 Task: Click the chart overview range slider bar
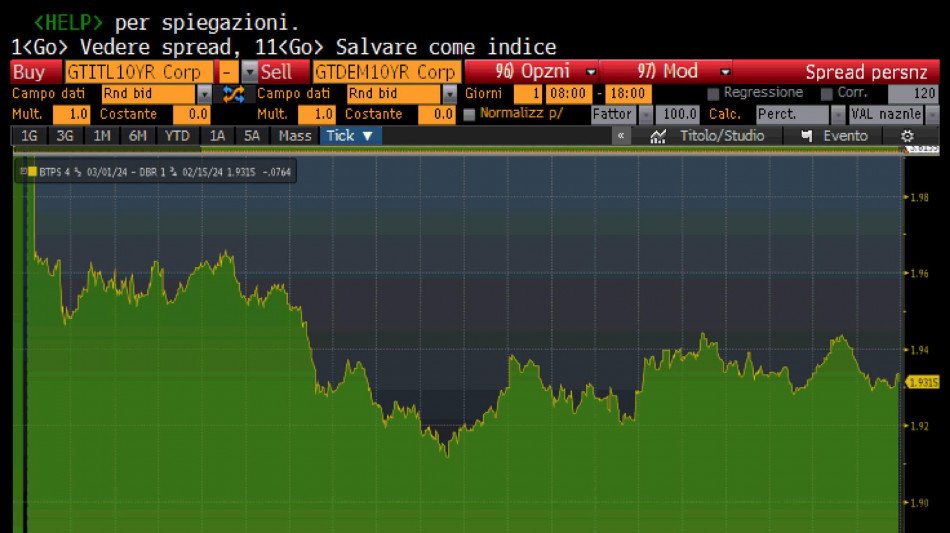[x=459, y=150]
